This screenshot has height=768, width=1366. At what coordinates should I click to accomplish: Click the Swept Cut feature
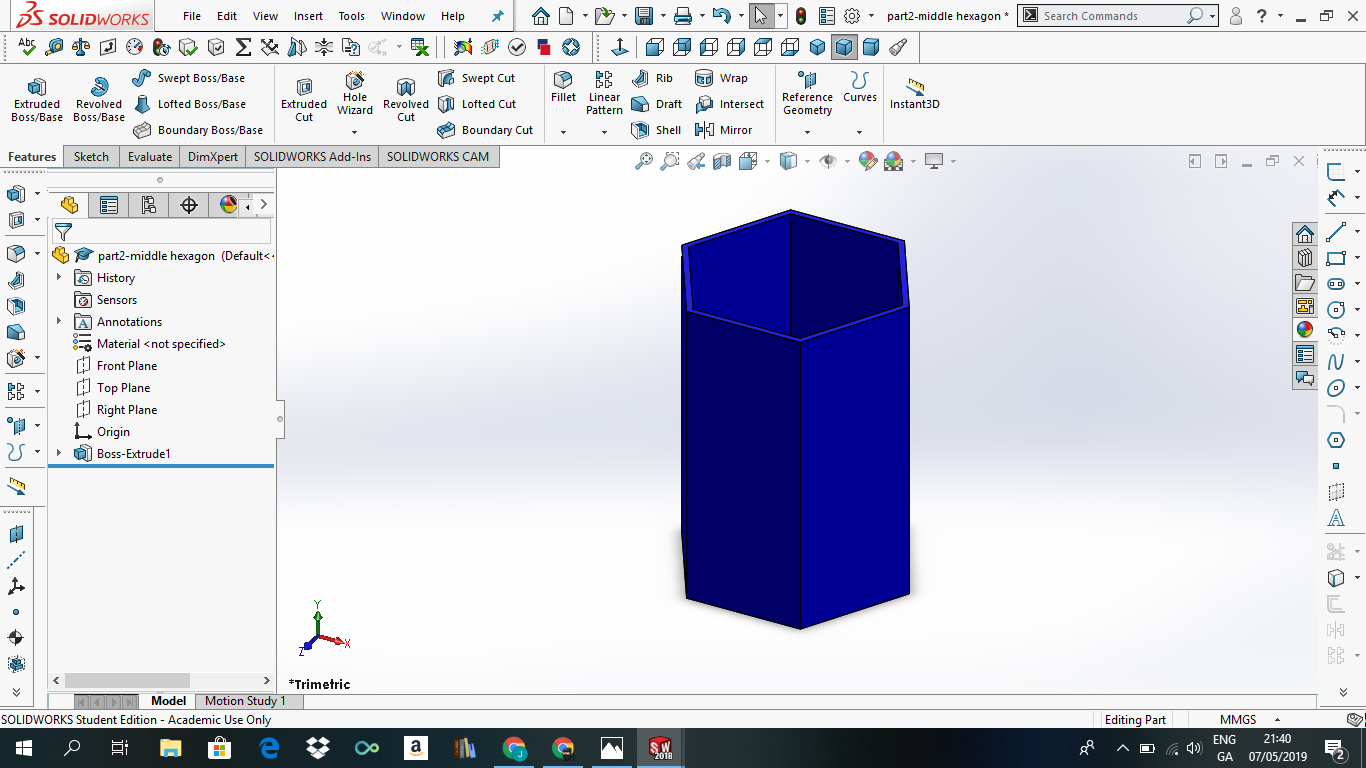click(477, 78)
